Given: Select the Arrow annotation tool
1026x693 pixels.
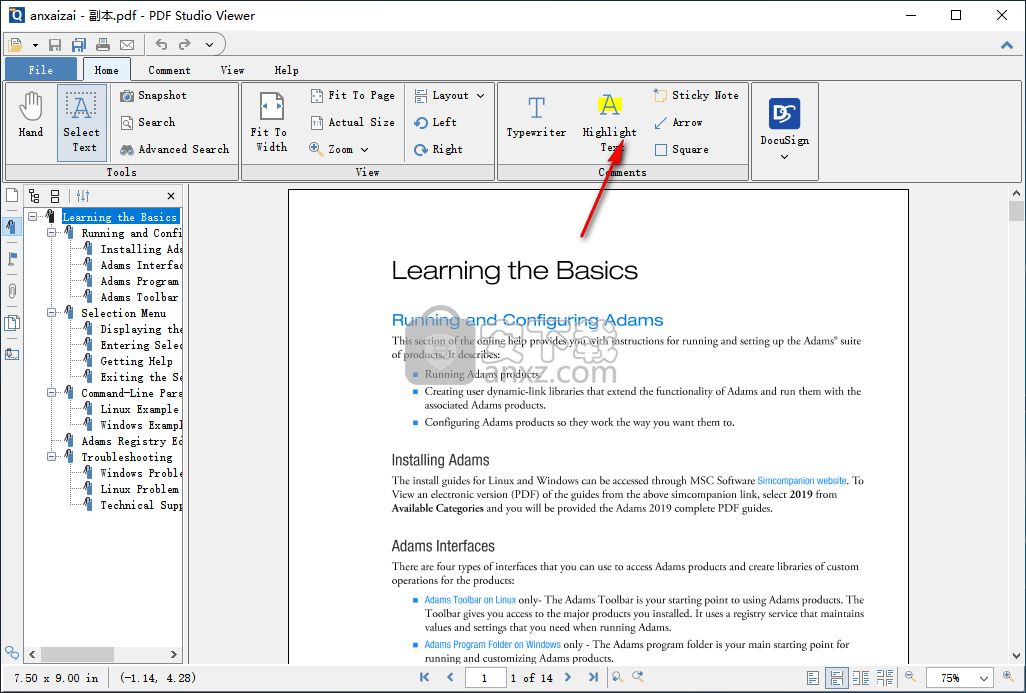Looking at the screenshot, I should click(678, 122).
